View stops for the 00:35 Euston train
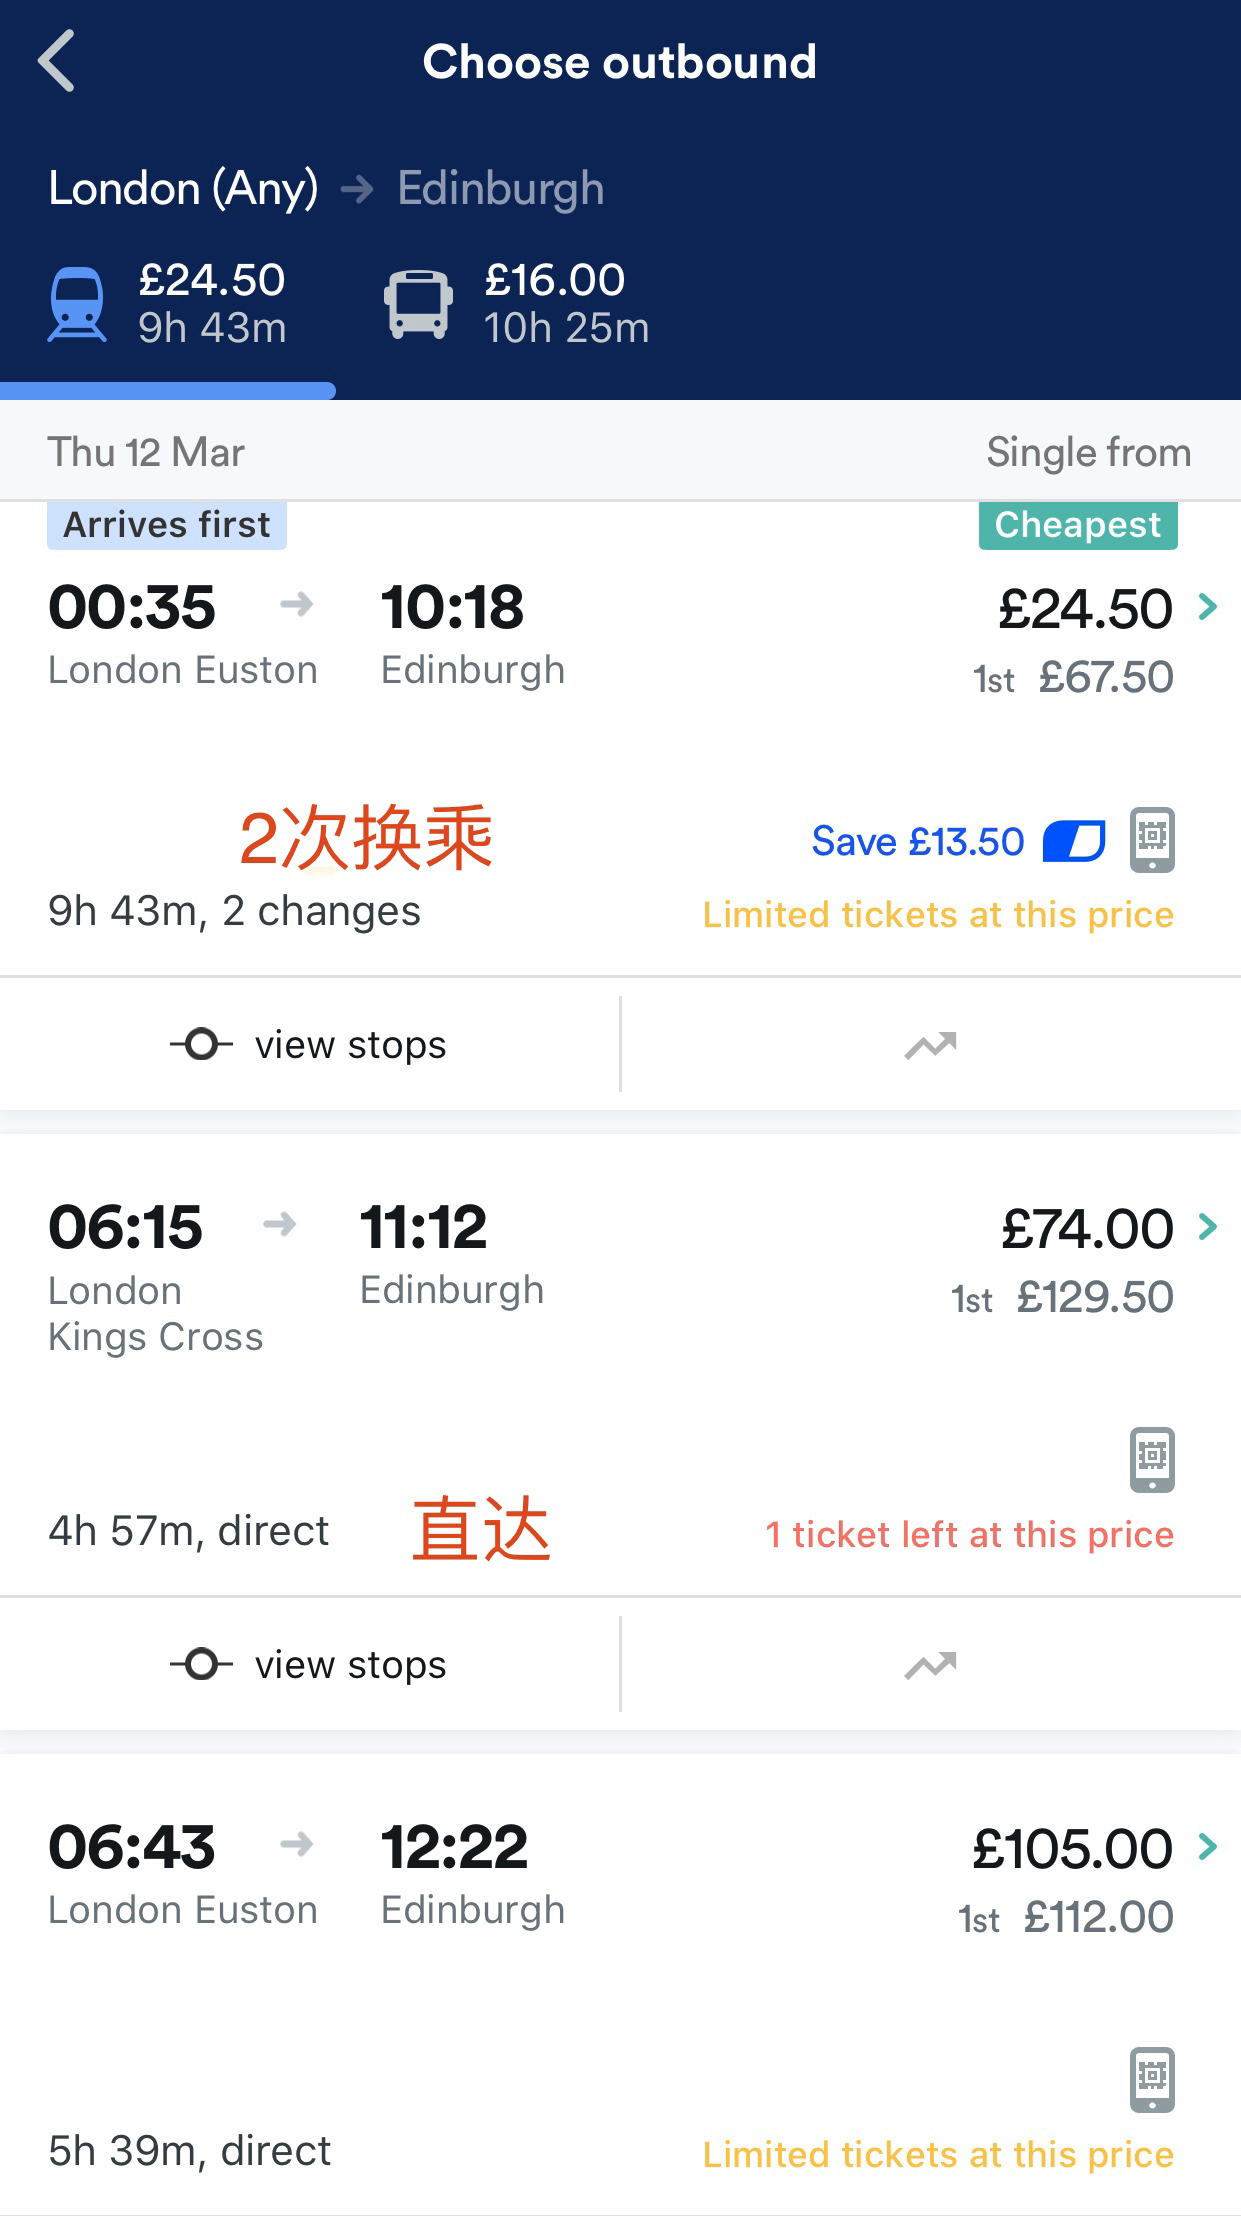Image resolution: width=1241 pixels, height=2216 pixels. pos(309,1045)
